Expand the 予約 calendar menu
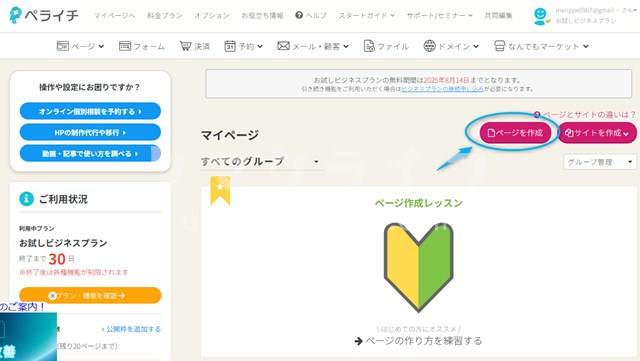640x361 pixels. [x=243, y=46]
